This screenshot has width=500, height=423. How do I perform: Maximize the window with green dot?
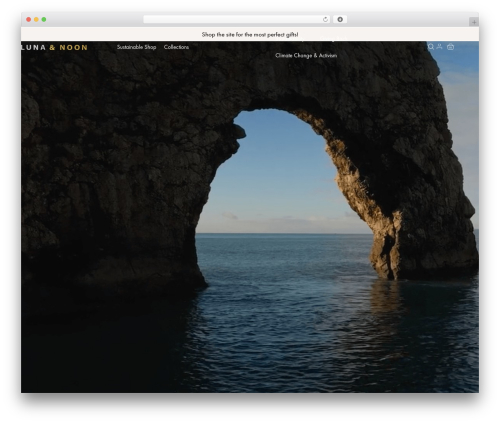click(44, 19)
